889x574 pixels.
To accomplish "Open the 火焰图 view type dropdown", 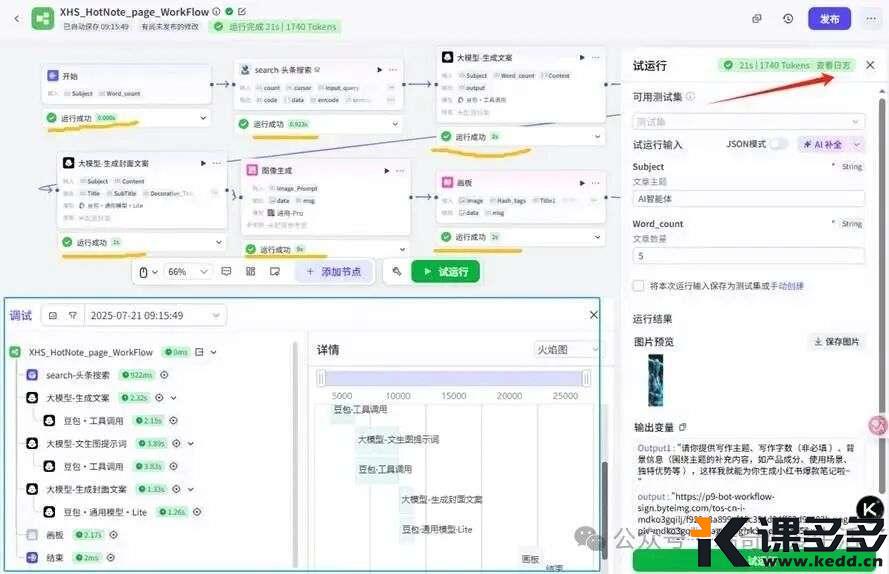I will (x=566, y=350).
